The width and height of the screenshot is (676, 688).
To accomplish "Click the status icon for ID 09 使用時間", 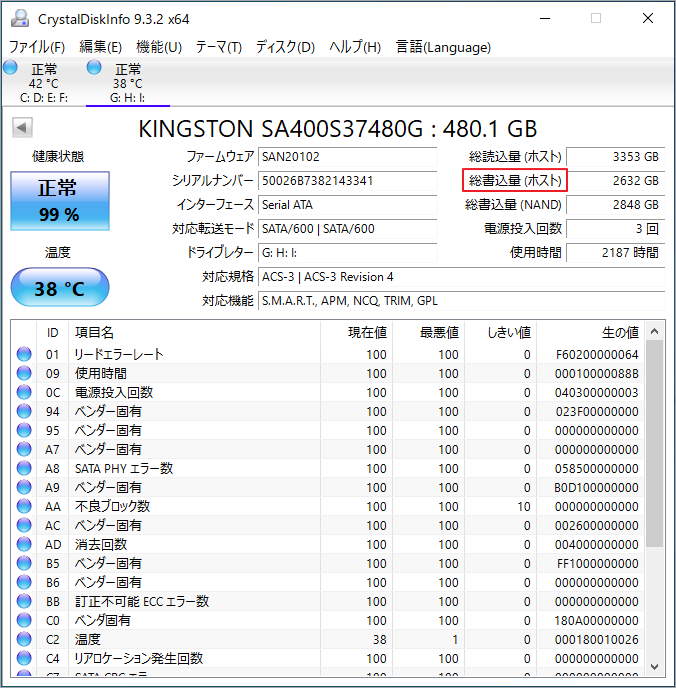I will [x=24, y=373].
